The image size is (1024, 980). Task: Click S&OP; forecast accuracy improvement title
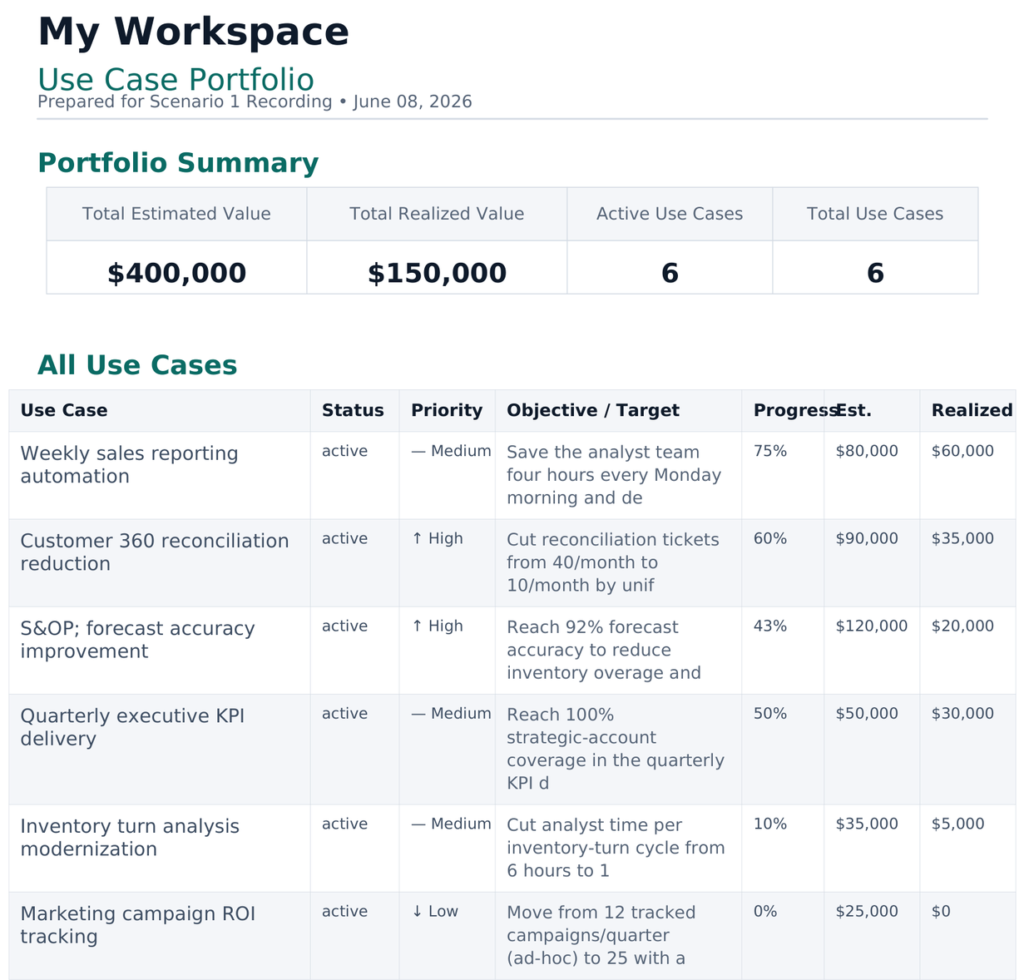(x=137, y=640)
